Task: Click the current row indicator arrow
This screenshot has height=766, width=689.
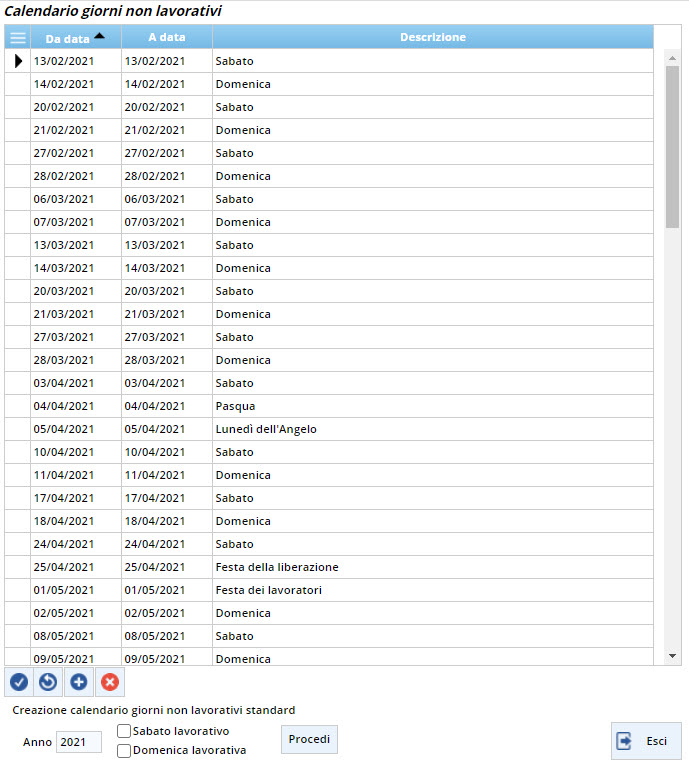Action: (x=18, y=61)
